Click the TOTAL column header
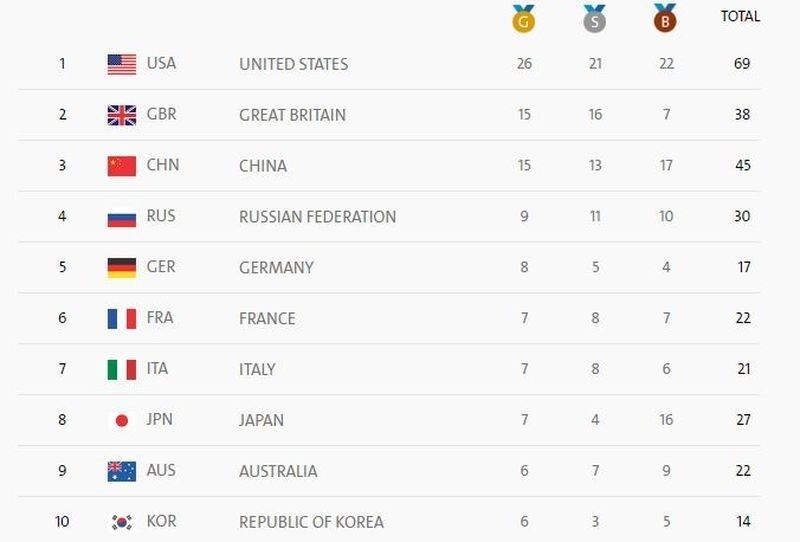800x542 pixels. pyautogui.click(x=740, y=16)
